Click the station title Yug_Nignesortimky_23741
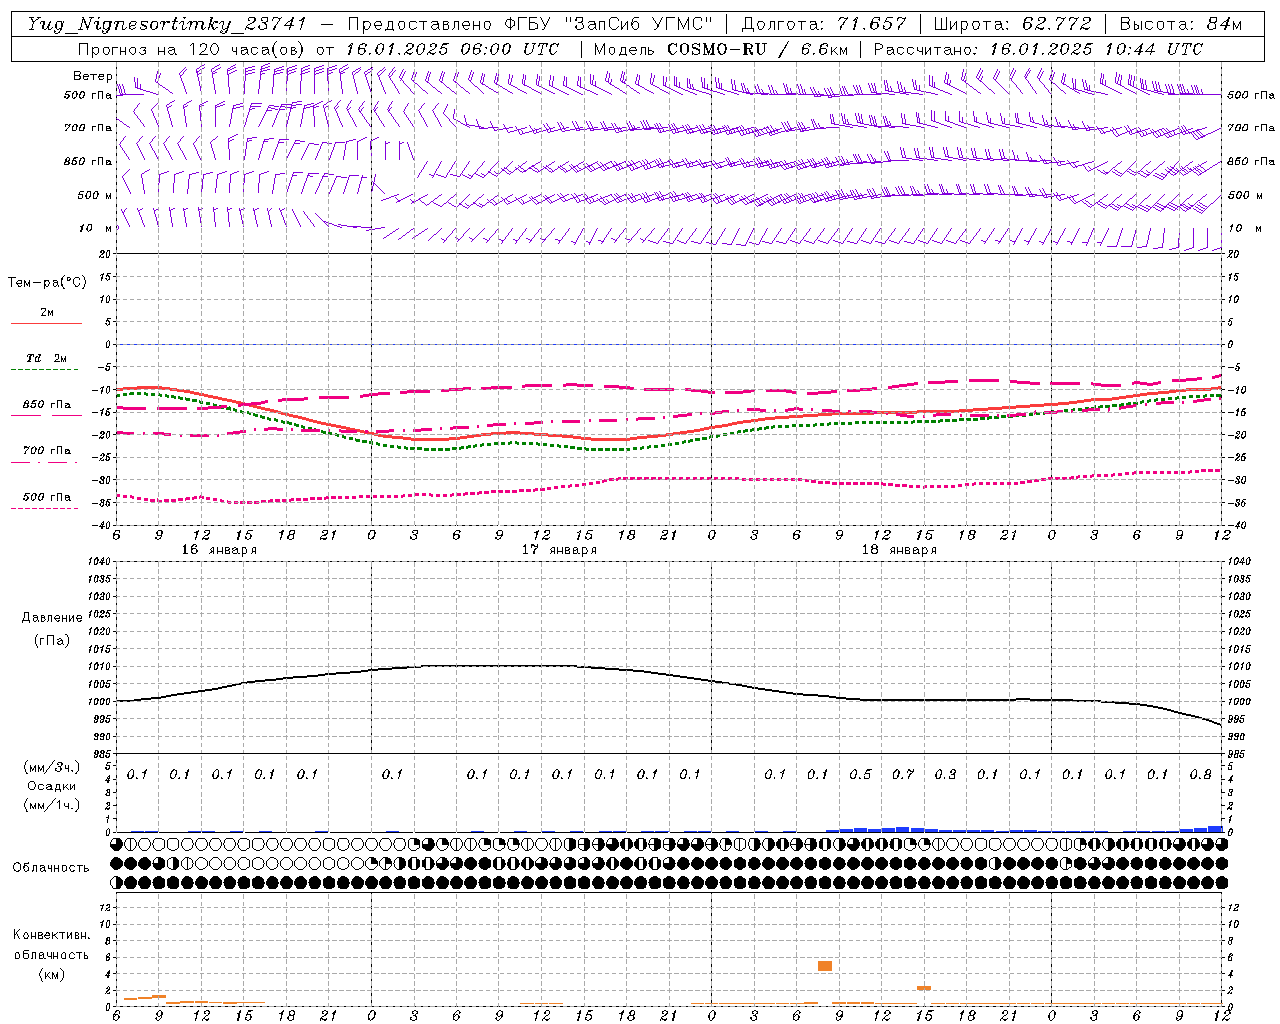The width and height of the screenshot is (1280, 1024). (166, 24)
